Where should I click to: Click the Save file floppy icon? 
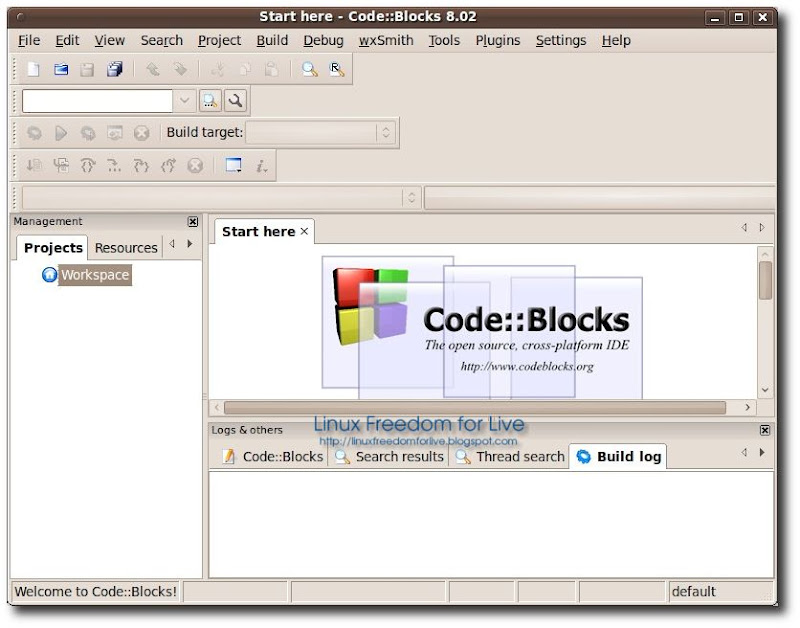(87, 69)
